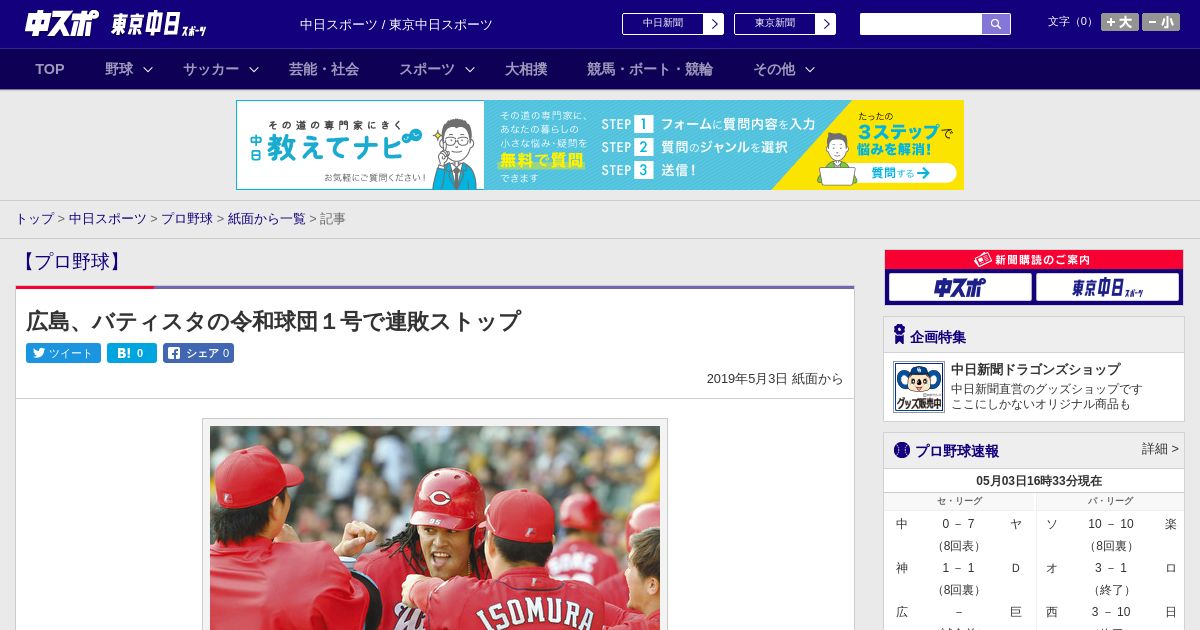Click 東京中日スポーツ subscription banner button
The image size is (1200, 630).
(x=1108, y=287)
